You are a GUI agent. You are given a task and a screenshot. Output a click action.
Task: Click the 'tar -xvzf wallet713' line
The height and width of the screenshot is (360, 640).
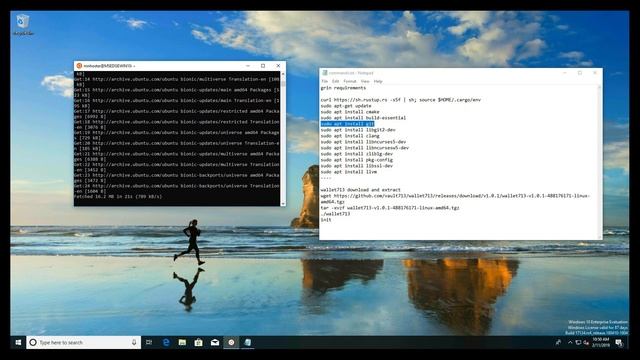(390, 208)
